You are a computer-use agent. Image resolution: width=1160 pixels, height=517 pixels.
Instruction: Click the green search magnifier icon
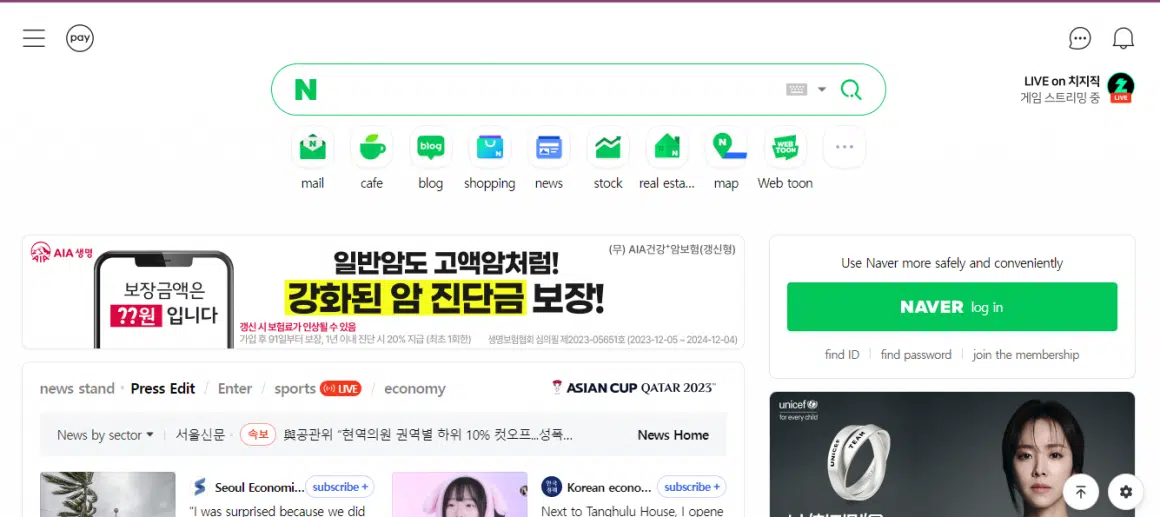pos(851,90)
